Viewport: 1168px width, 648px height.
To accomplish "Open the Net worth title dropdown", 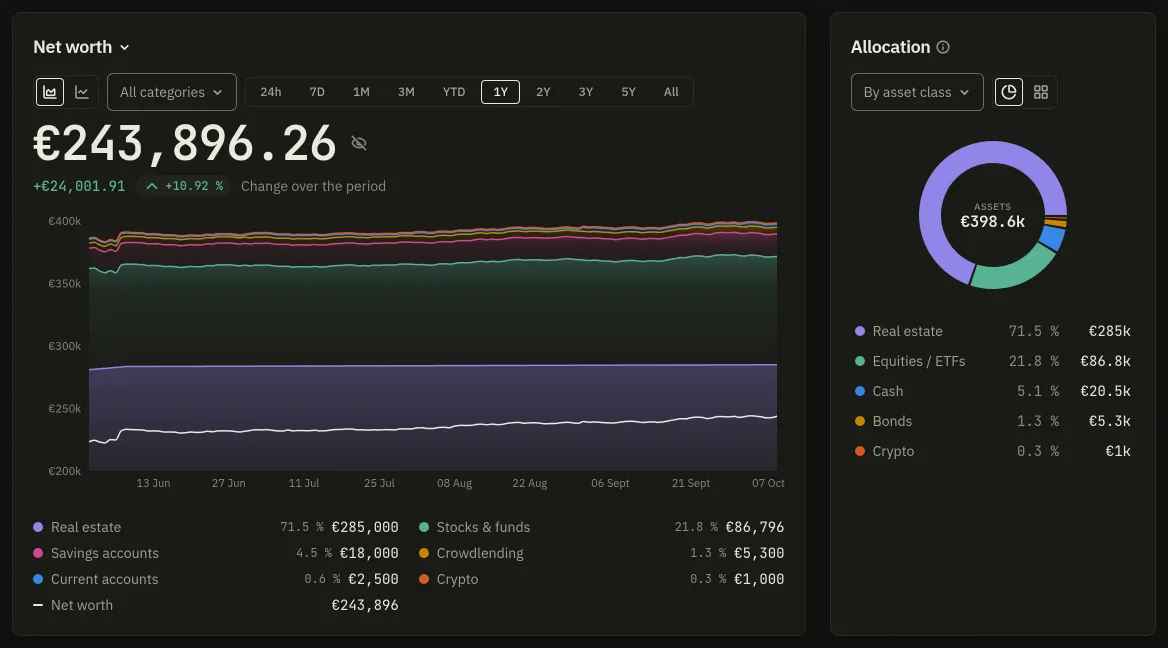I will (x=82, y=47).
